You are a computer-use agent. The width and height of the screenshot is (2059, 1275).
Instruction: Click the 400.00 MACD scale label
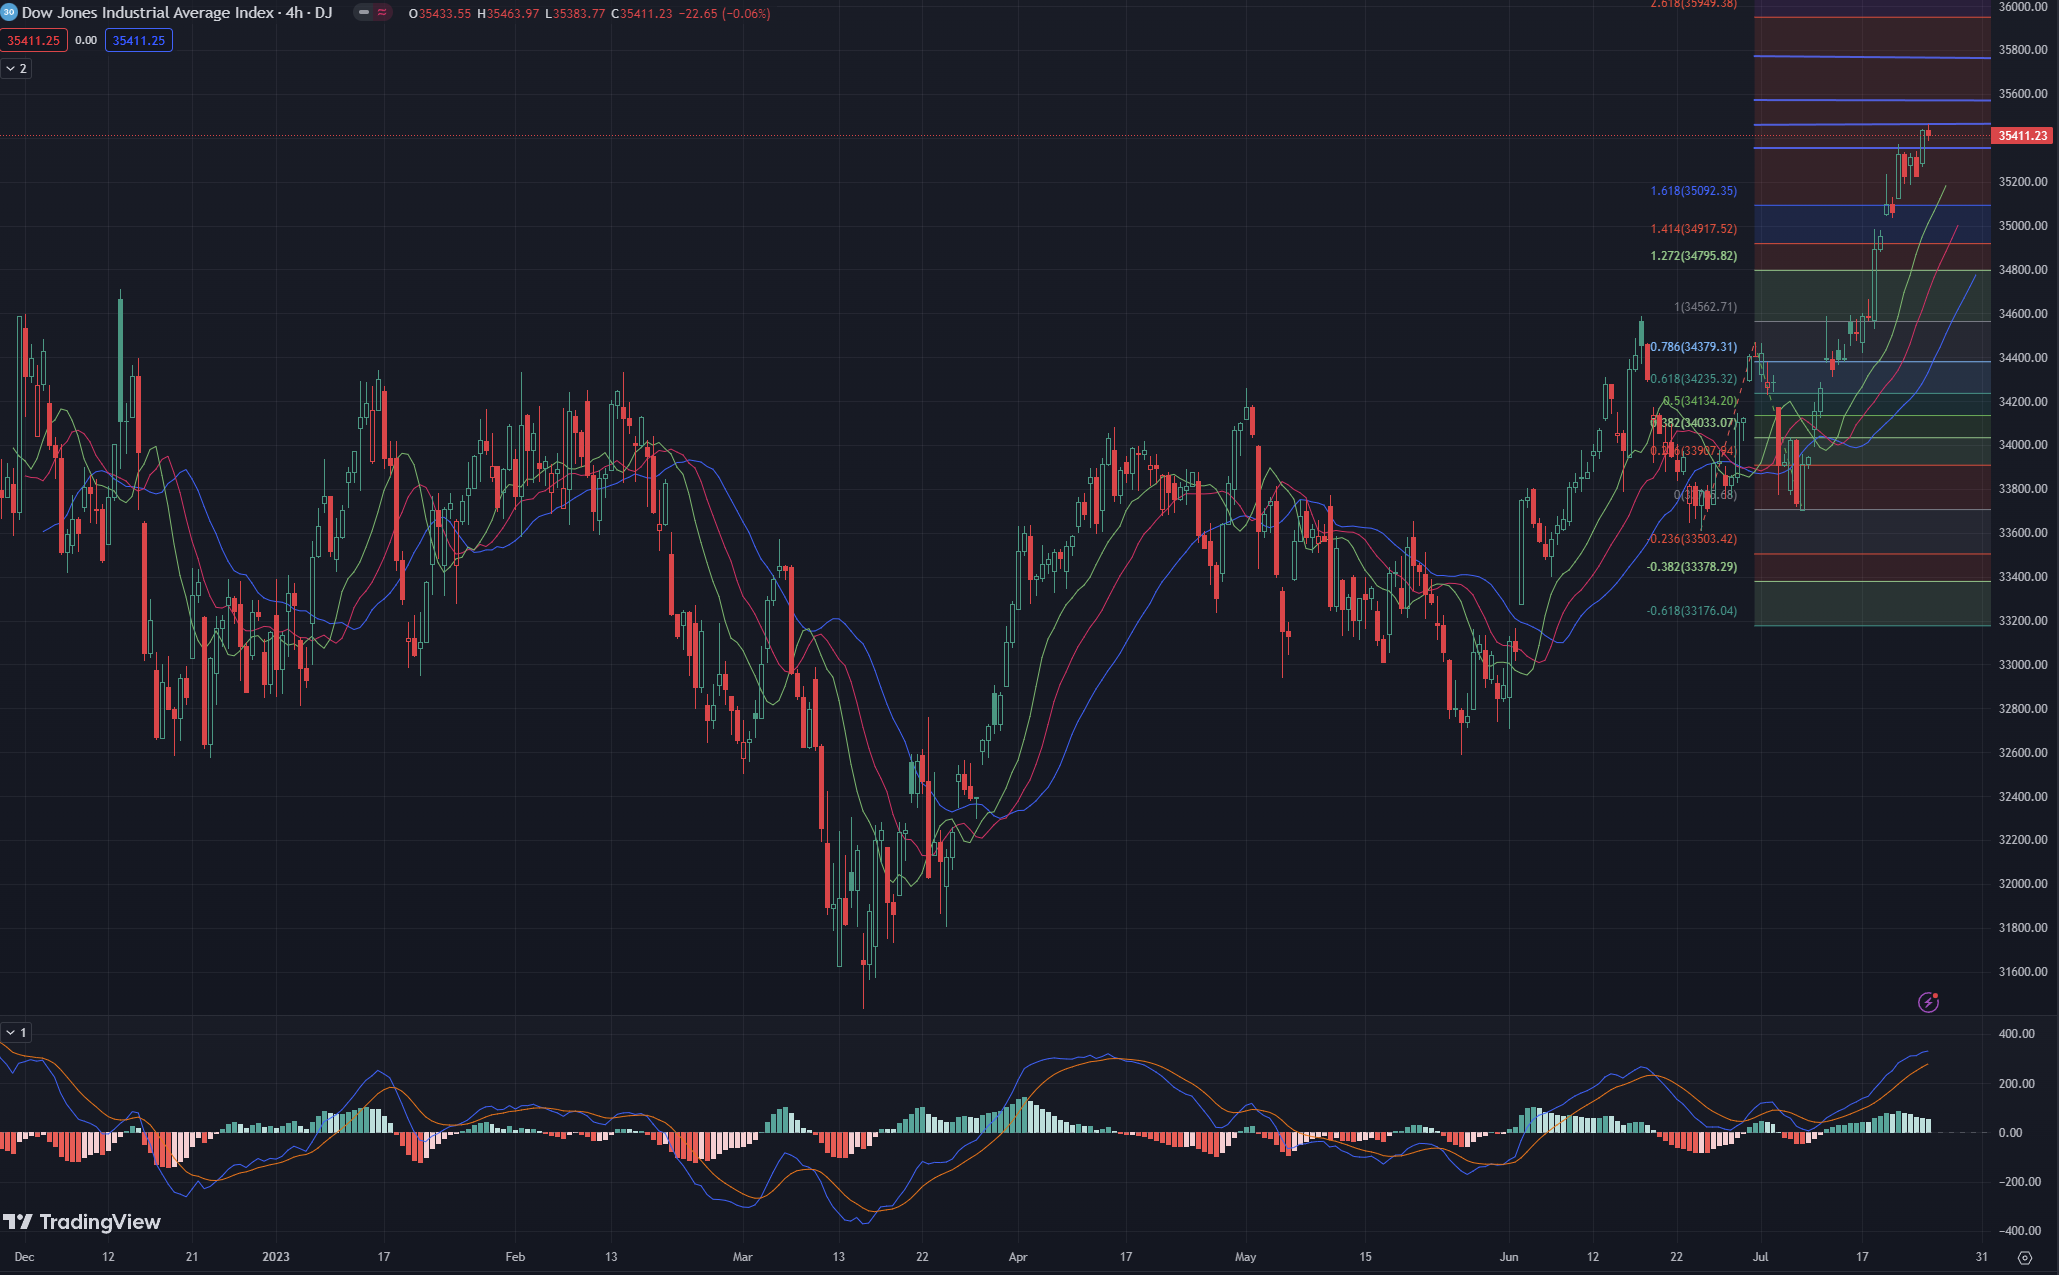pyautogui.click(x=2016, y=1034)
